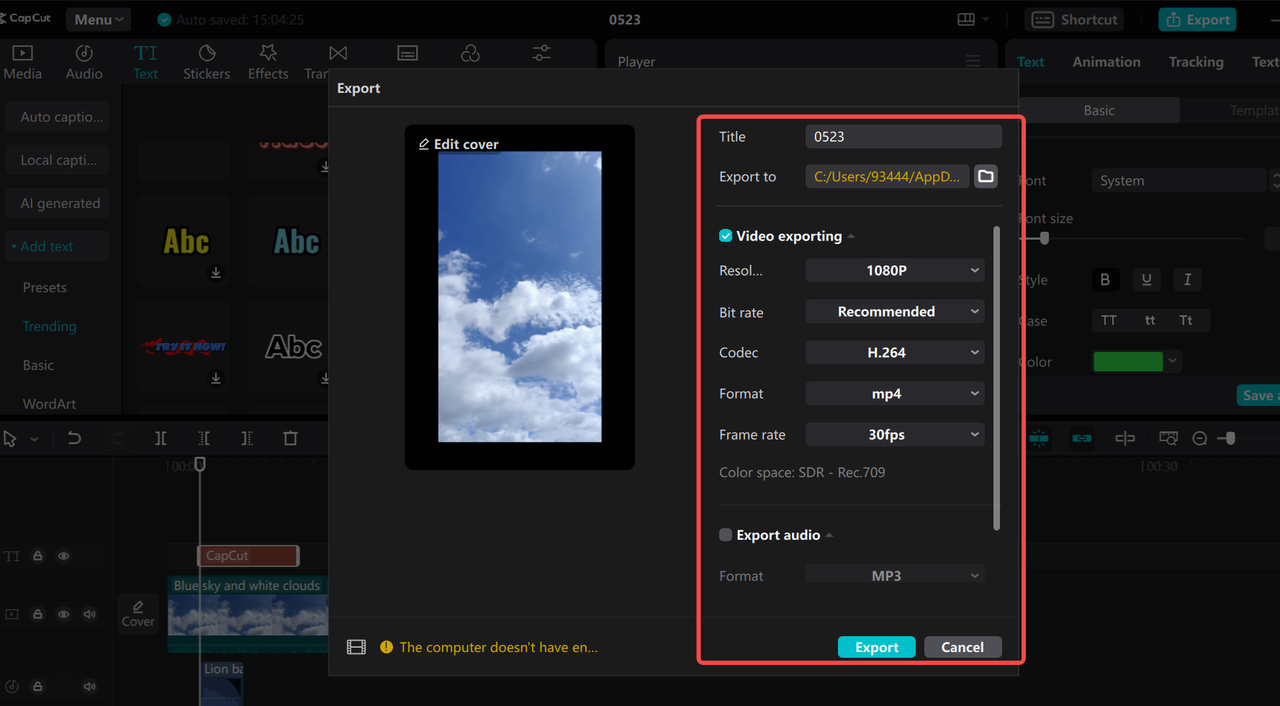Open the Frame rate 30fps dropdown
This screenshot has height=706, width=1280.
(895, 434)
